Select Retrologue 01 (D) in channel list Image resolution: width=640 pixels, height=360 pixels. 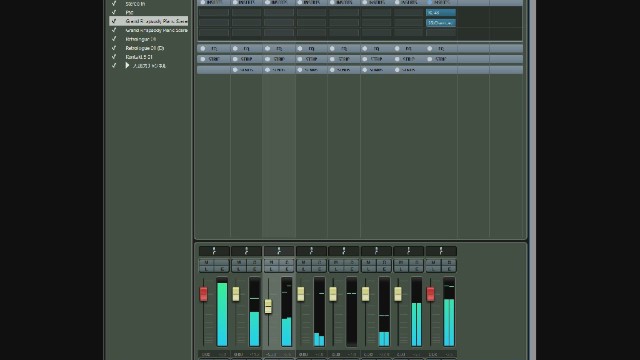pyautogui.click(x=145, y=48)
